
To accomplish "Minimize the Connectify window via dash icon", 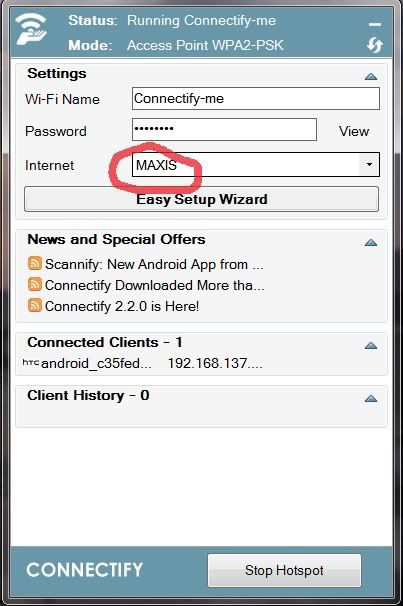I will pos(374,24).
